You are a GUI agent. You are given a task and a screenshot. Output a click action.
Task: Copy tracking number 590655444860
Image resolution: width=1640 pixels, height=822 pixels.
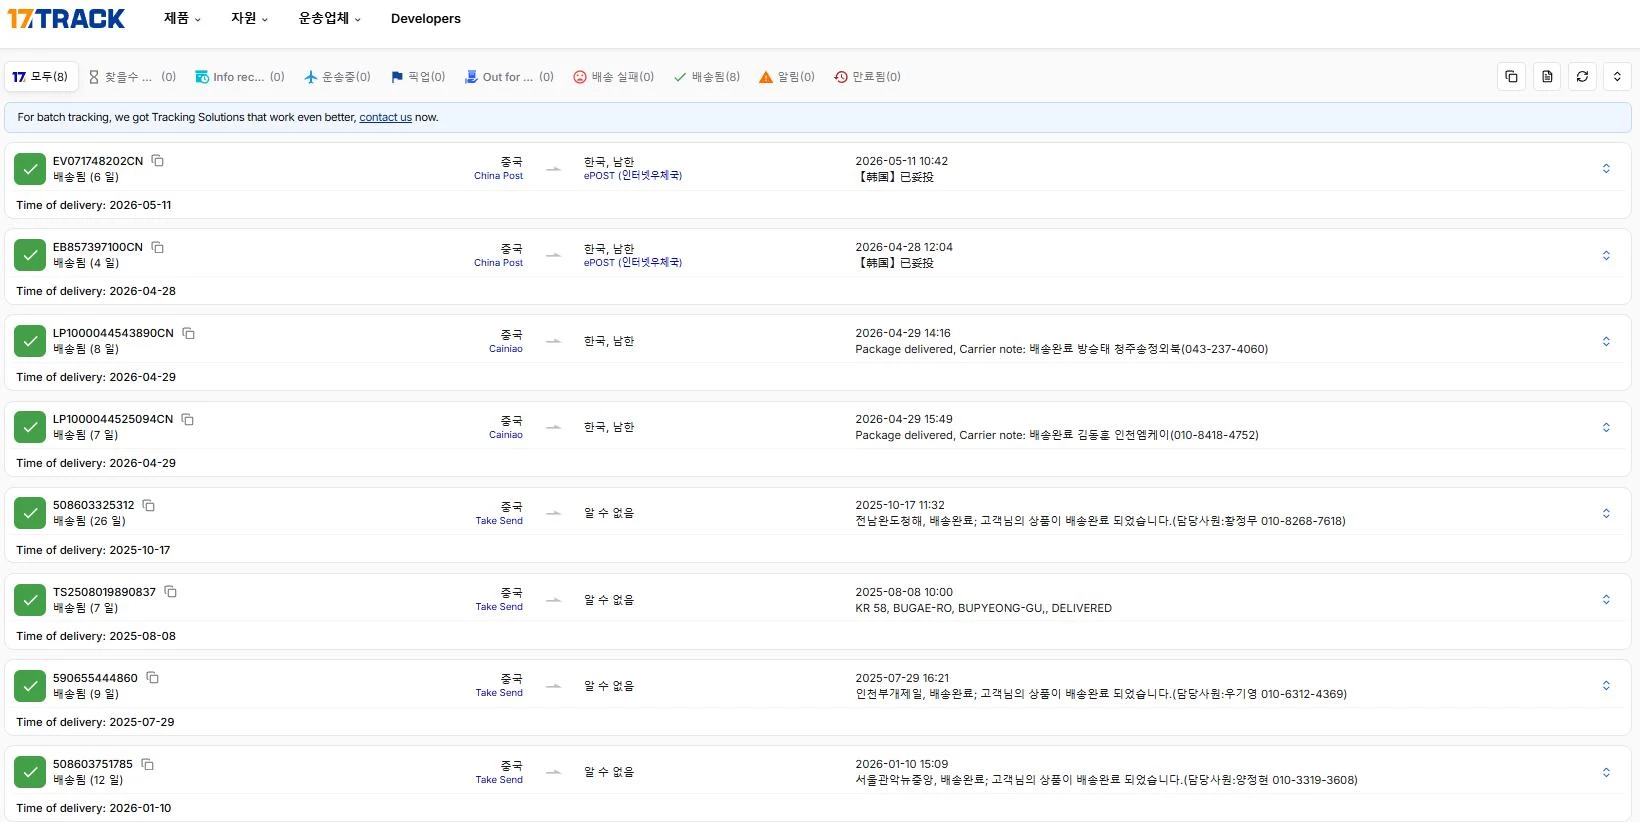click(152, 678)
